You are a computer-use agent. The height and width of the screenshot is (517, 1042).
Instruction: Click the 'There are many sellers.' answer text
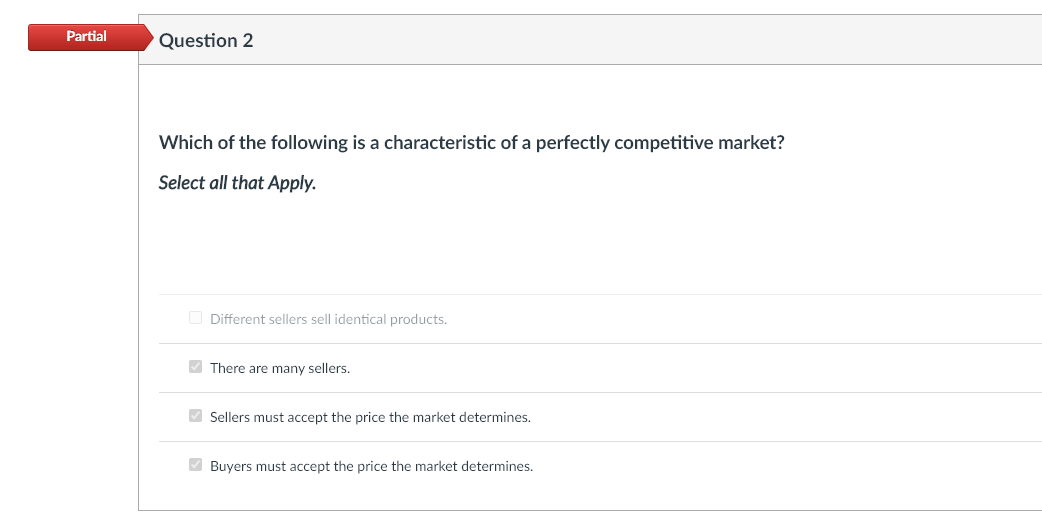point(280,369)
